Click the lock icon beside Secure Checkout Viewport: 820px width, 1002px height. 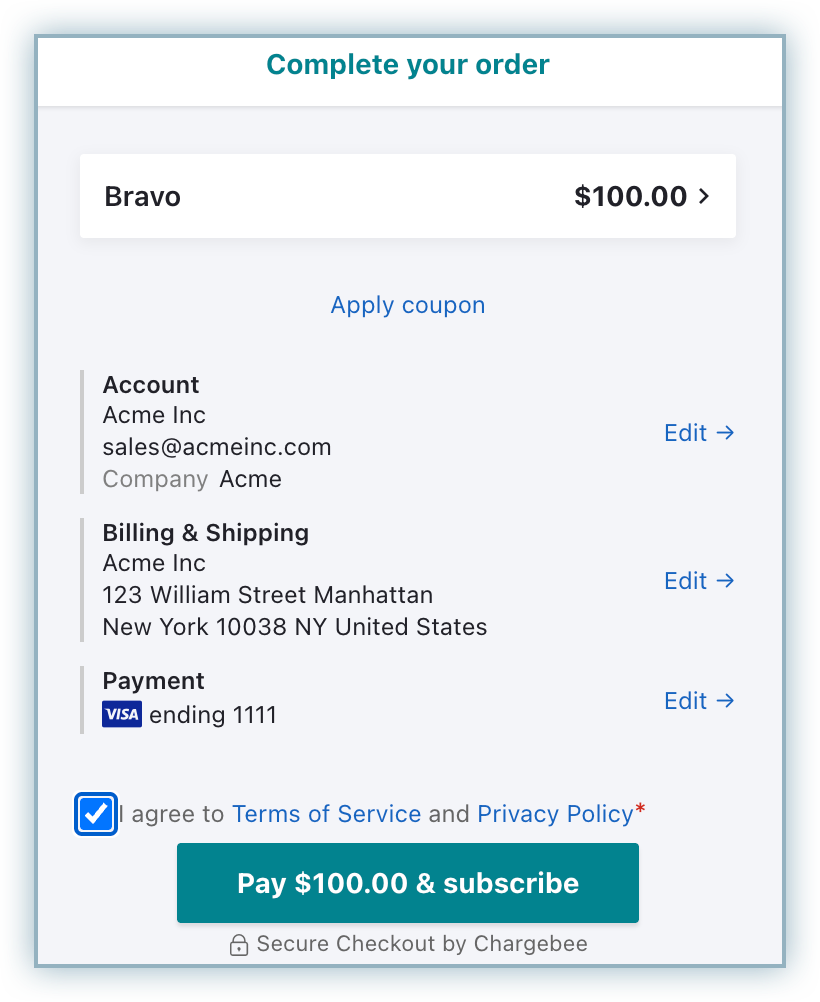[239, 945]
